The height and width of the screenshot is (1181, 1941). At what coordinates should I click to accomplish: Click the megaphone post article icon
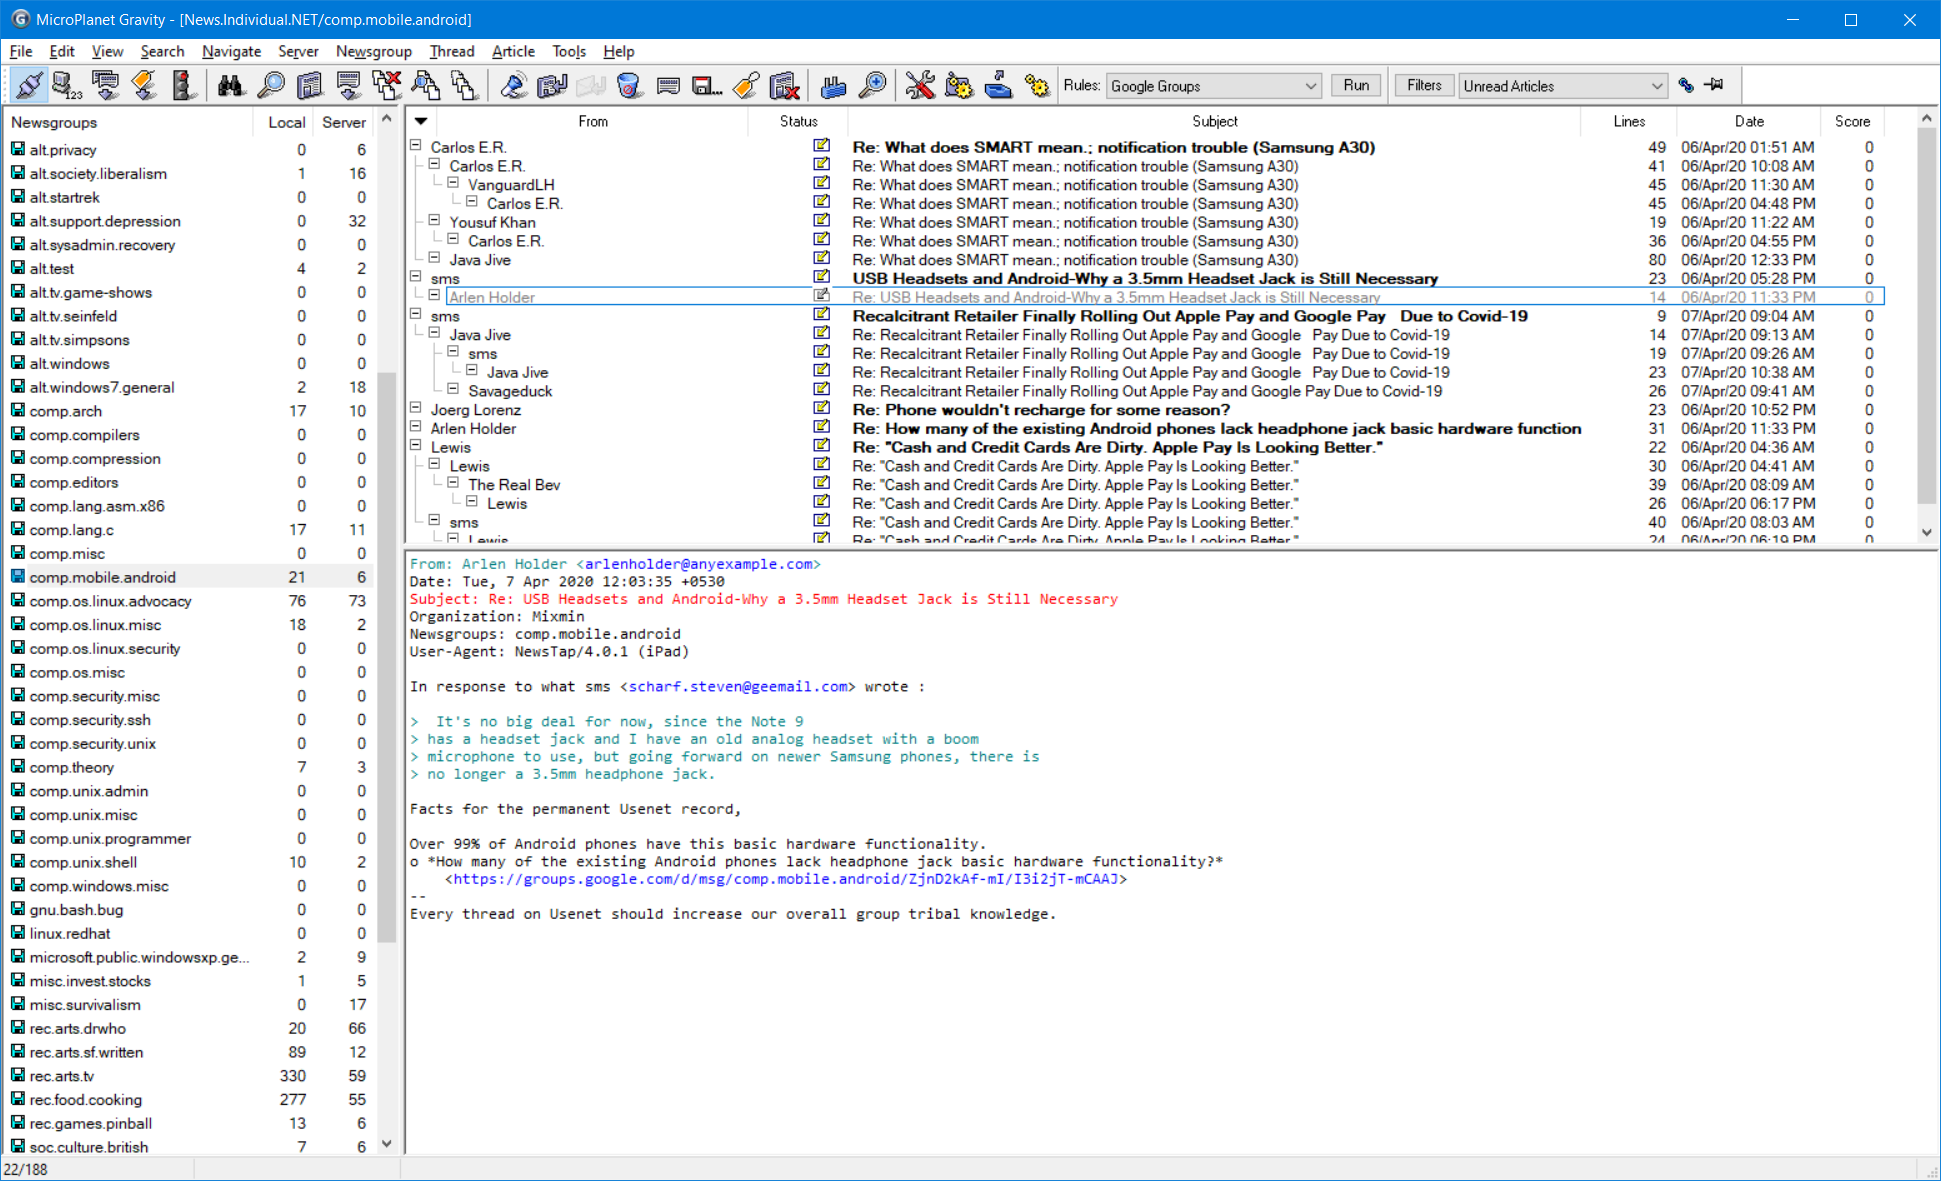pos(513,86)
